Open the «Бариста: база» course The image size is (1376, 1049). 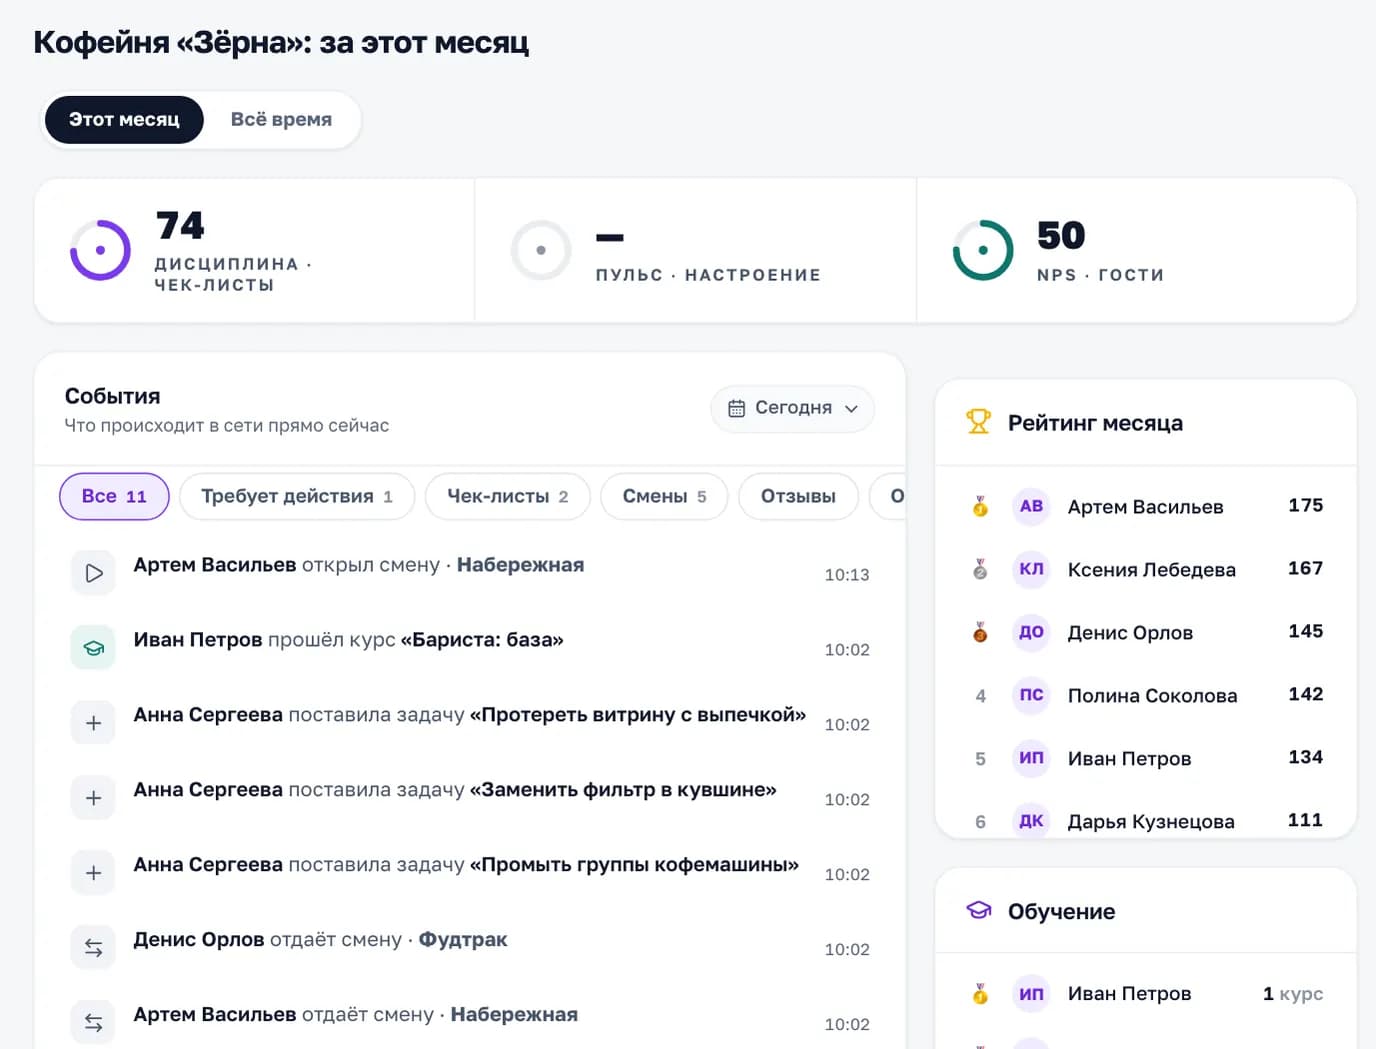point(482,640)
